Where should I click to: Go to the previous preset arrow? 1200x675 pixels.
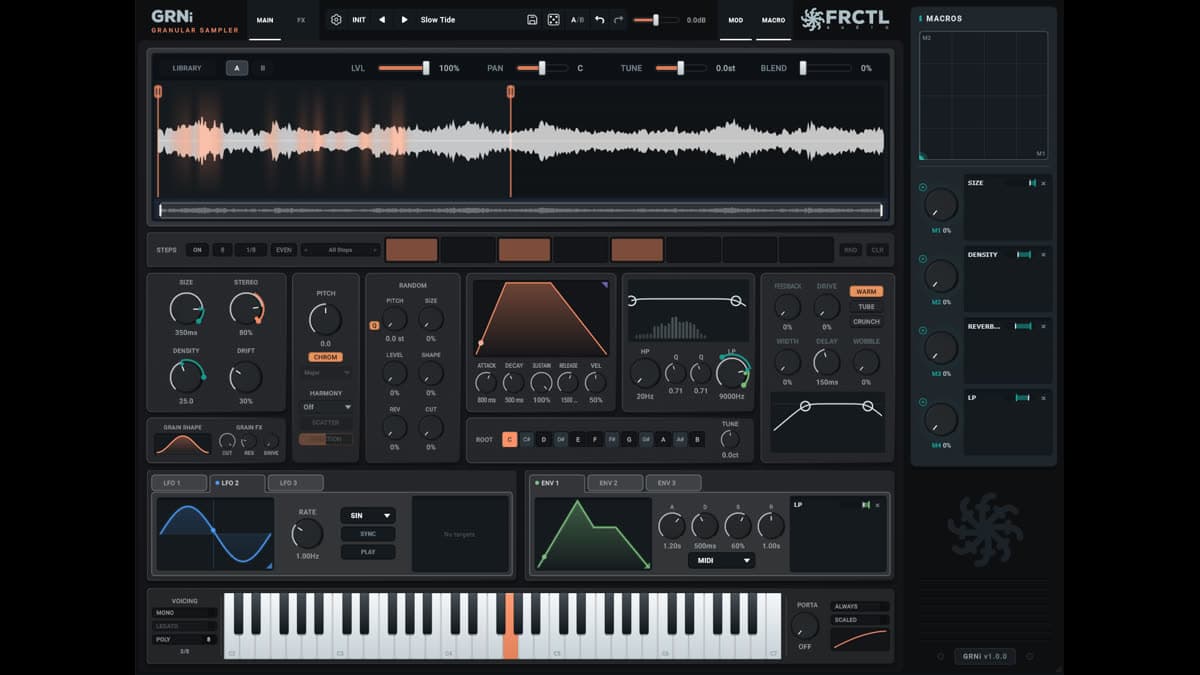(x=382, y=20)
